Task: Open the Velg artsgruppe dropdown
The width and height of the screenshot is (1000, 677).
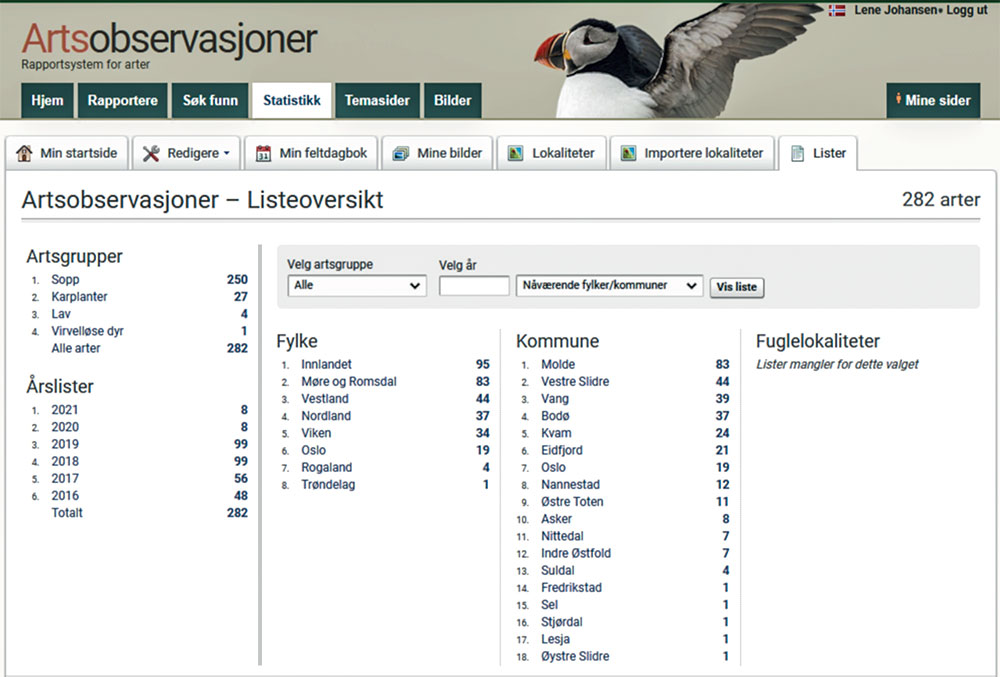Action: point(356,286)
